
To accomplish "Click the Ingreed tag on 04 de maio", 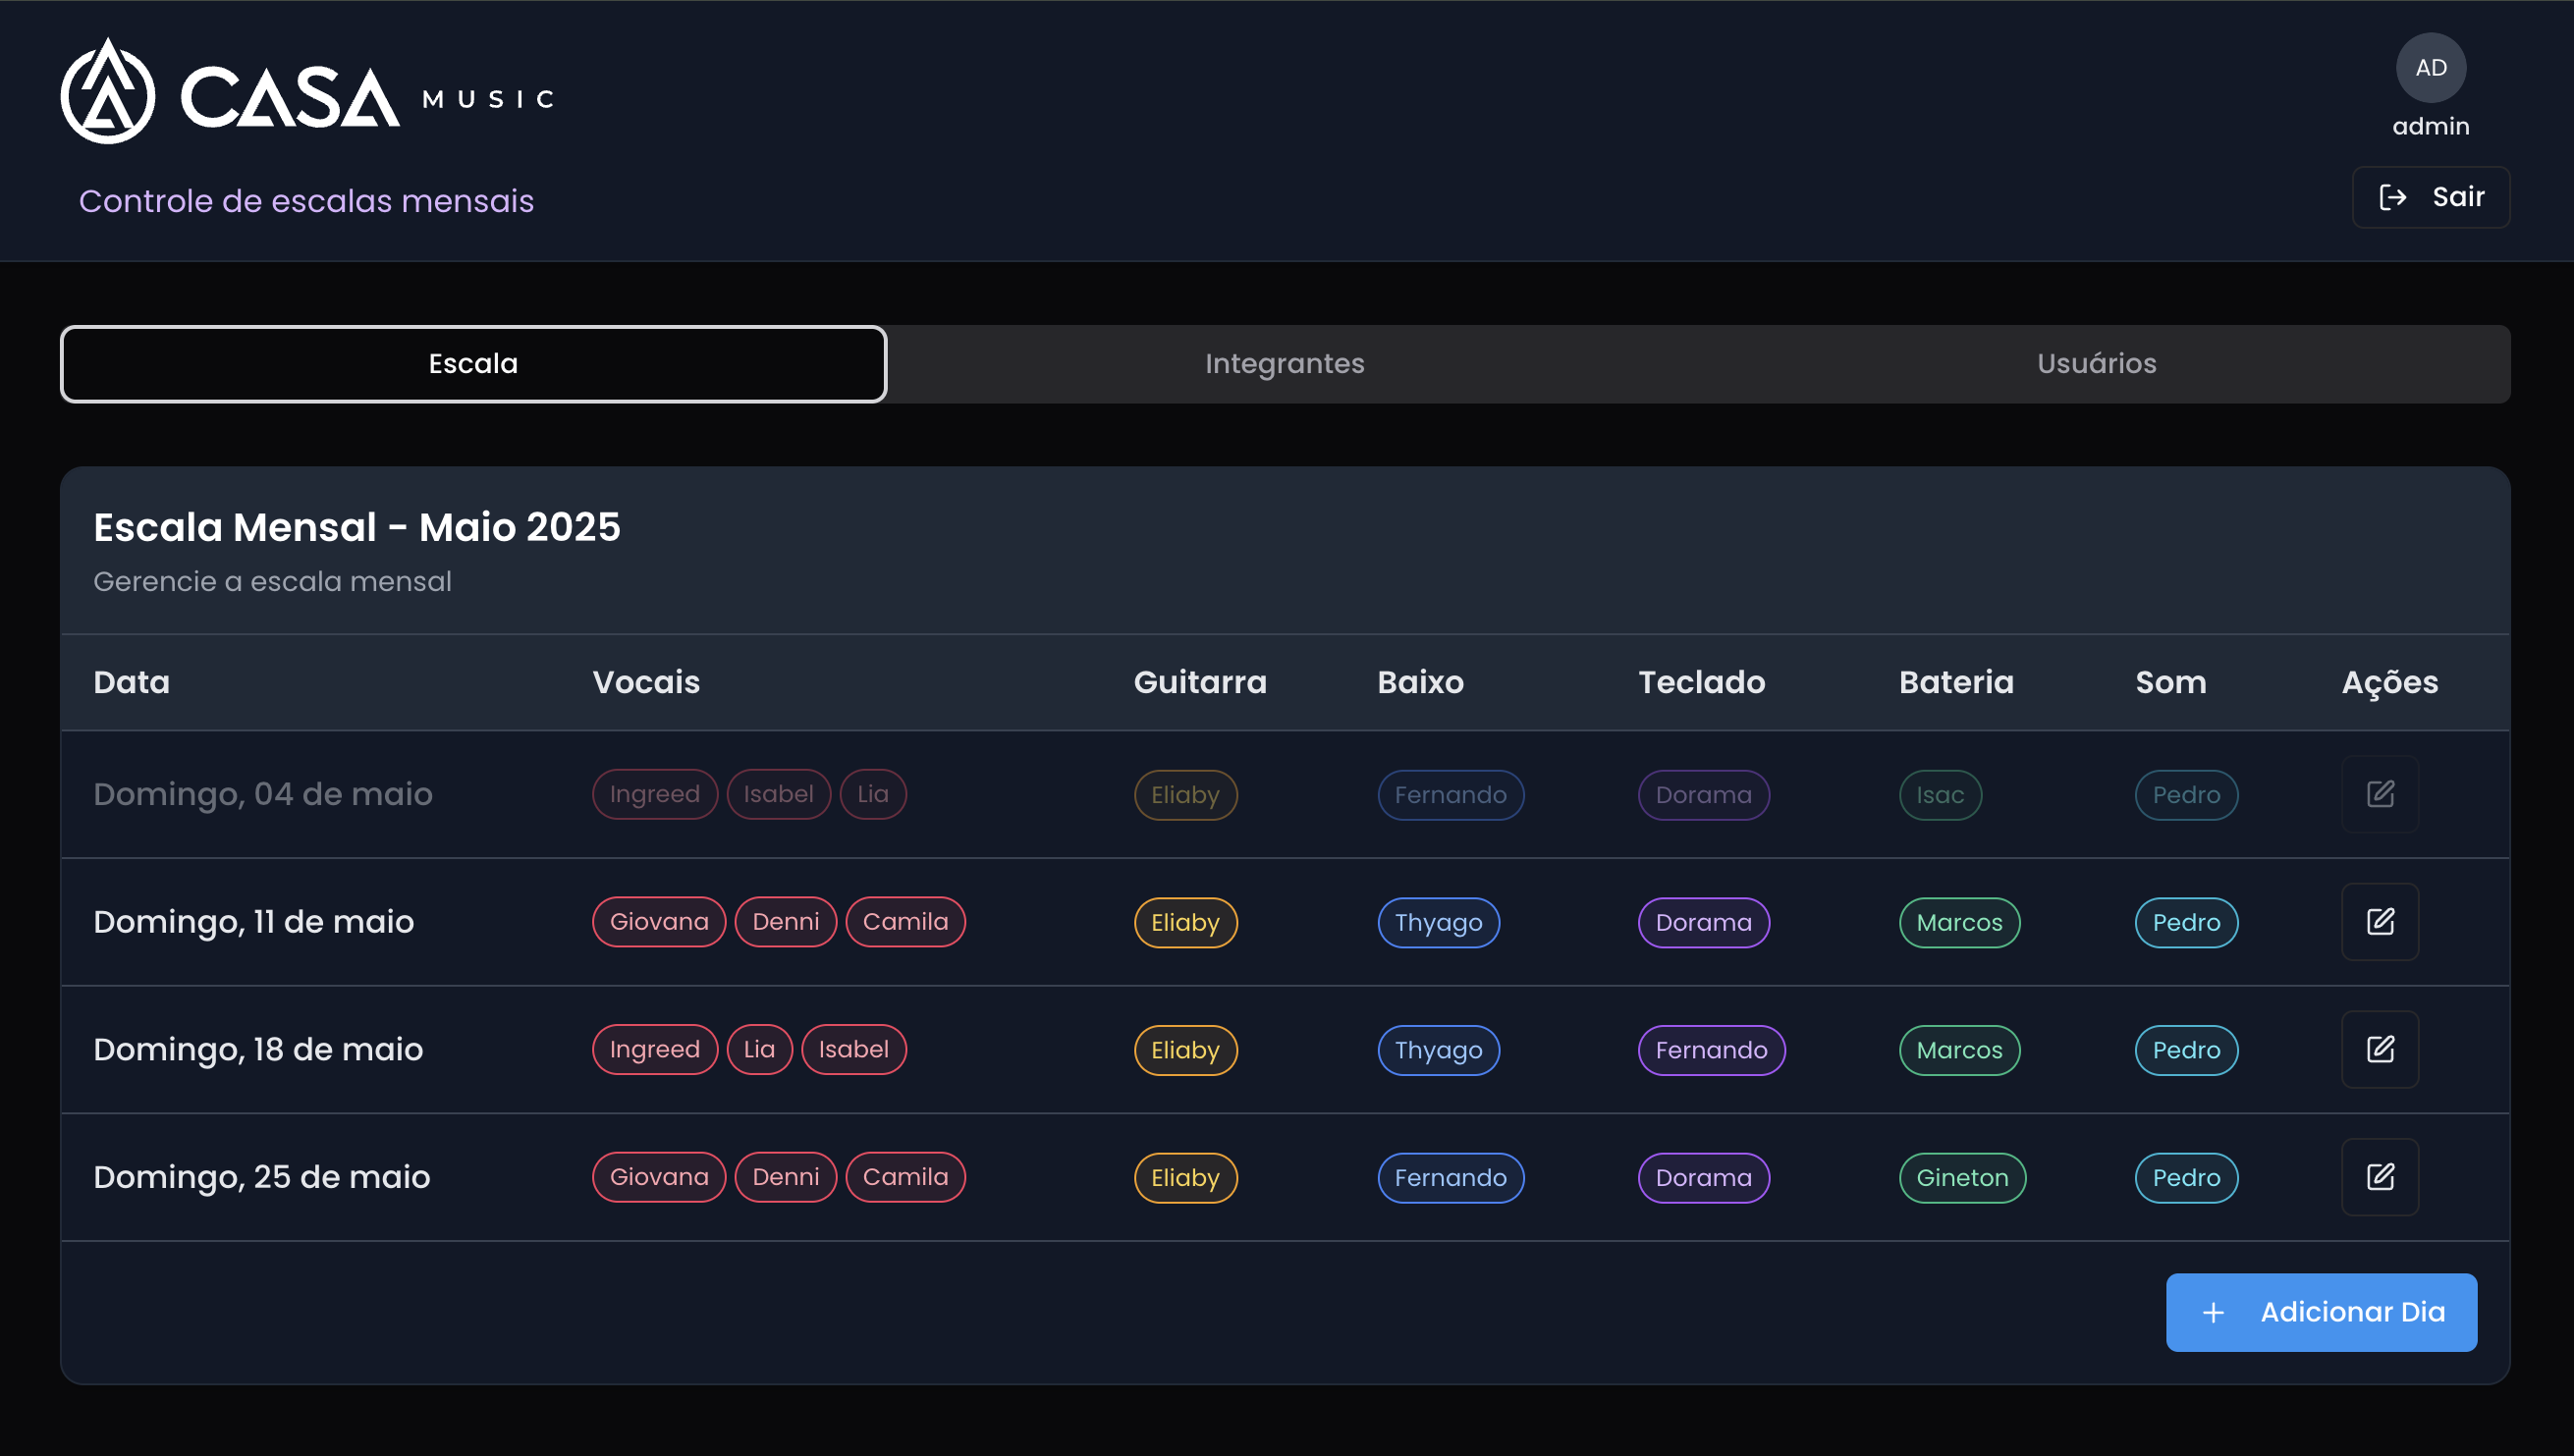I will click(655, 794).
